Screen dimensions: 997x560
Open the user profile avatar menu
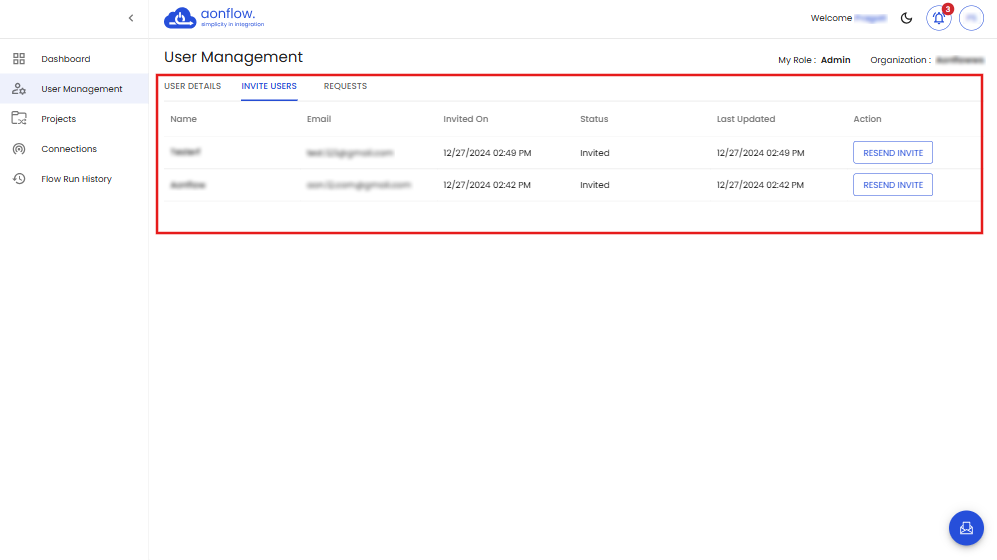pyautogui.click(x=971, y=18)
